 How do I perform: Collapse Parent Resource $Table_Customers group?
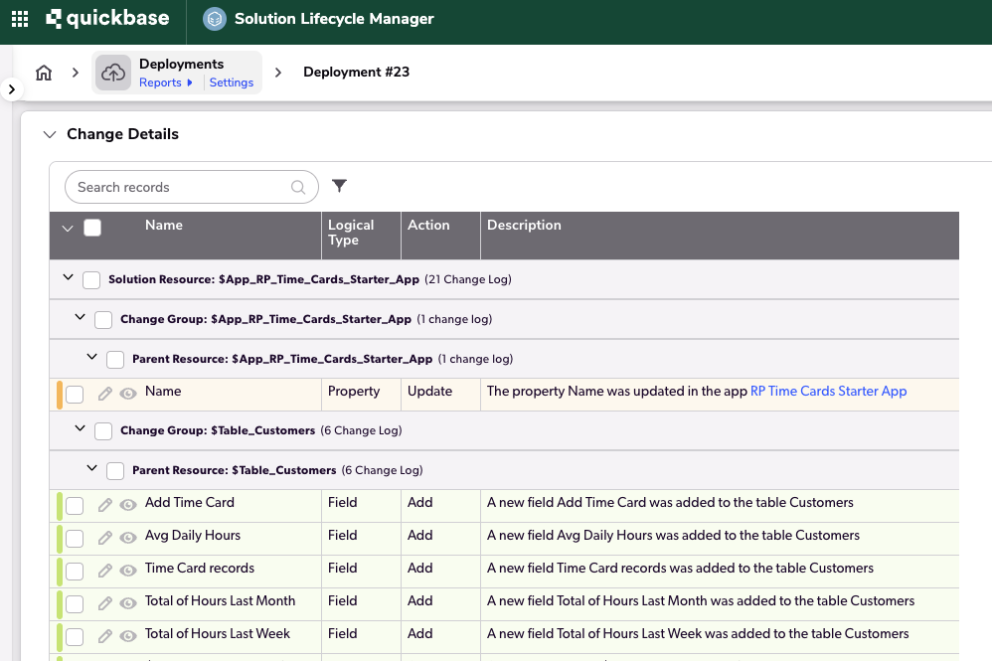[92, 469]
